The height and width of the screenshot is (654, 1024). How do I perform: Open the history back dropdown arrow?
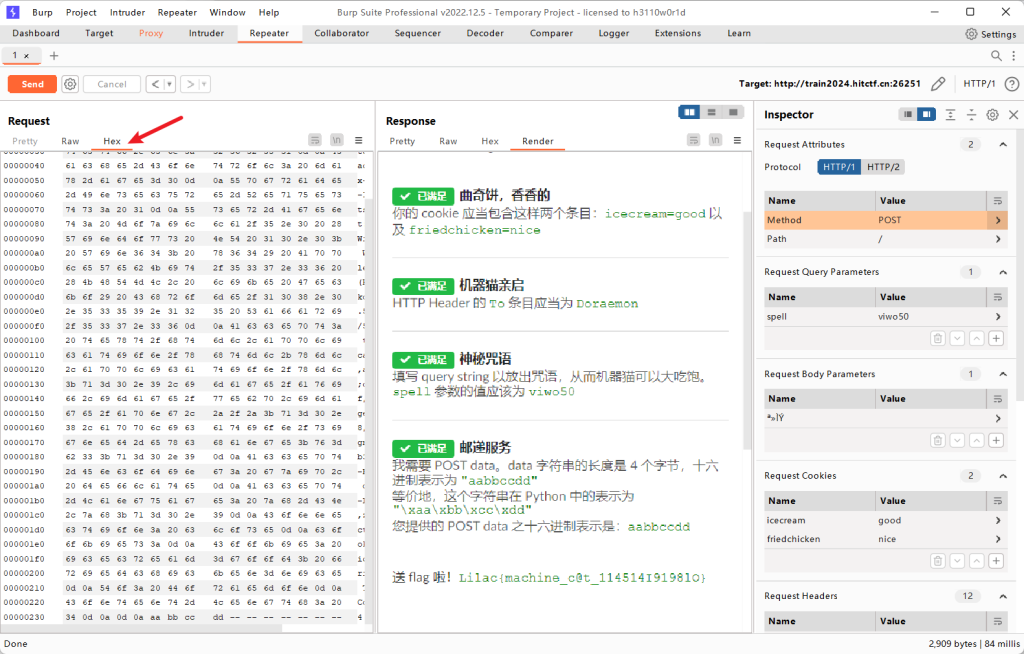tap(169, 84)
